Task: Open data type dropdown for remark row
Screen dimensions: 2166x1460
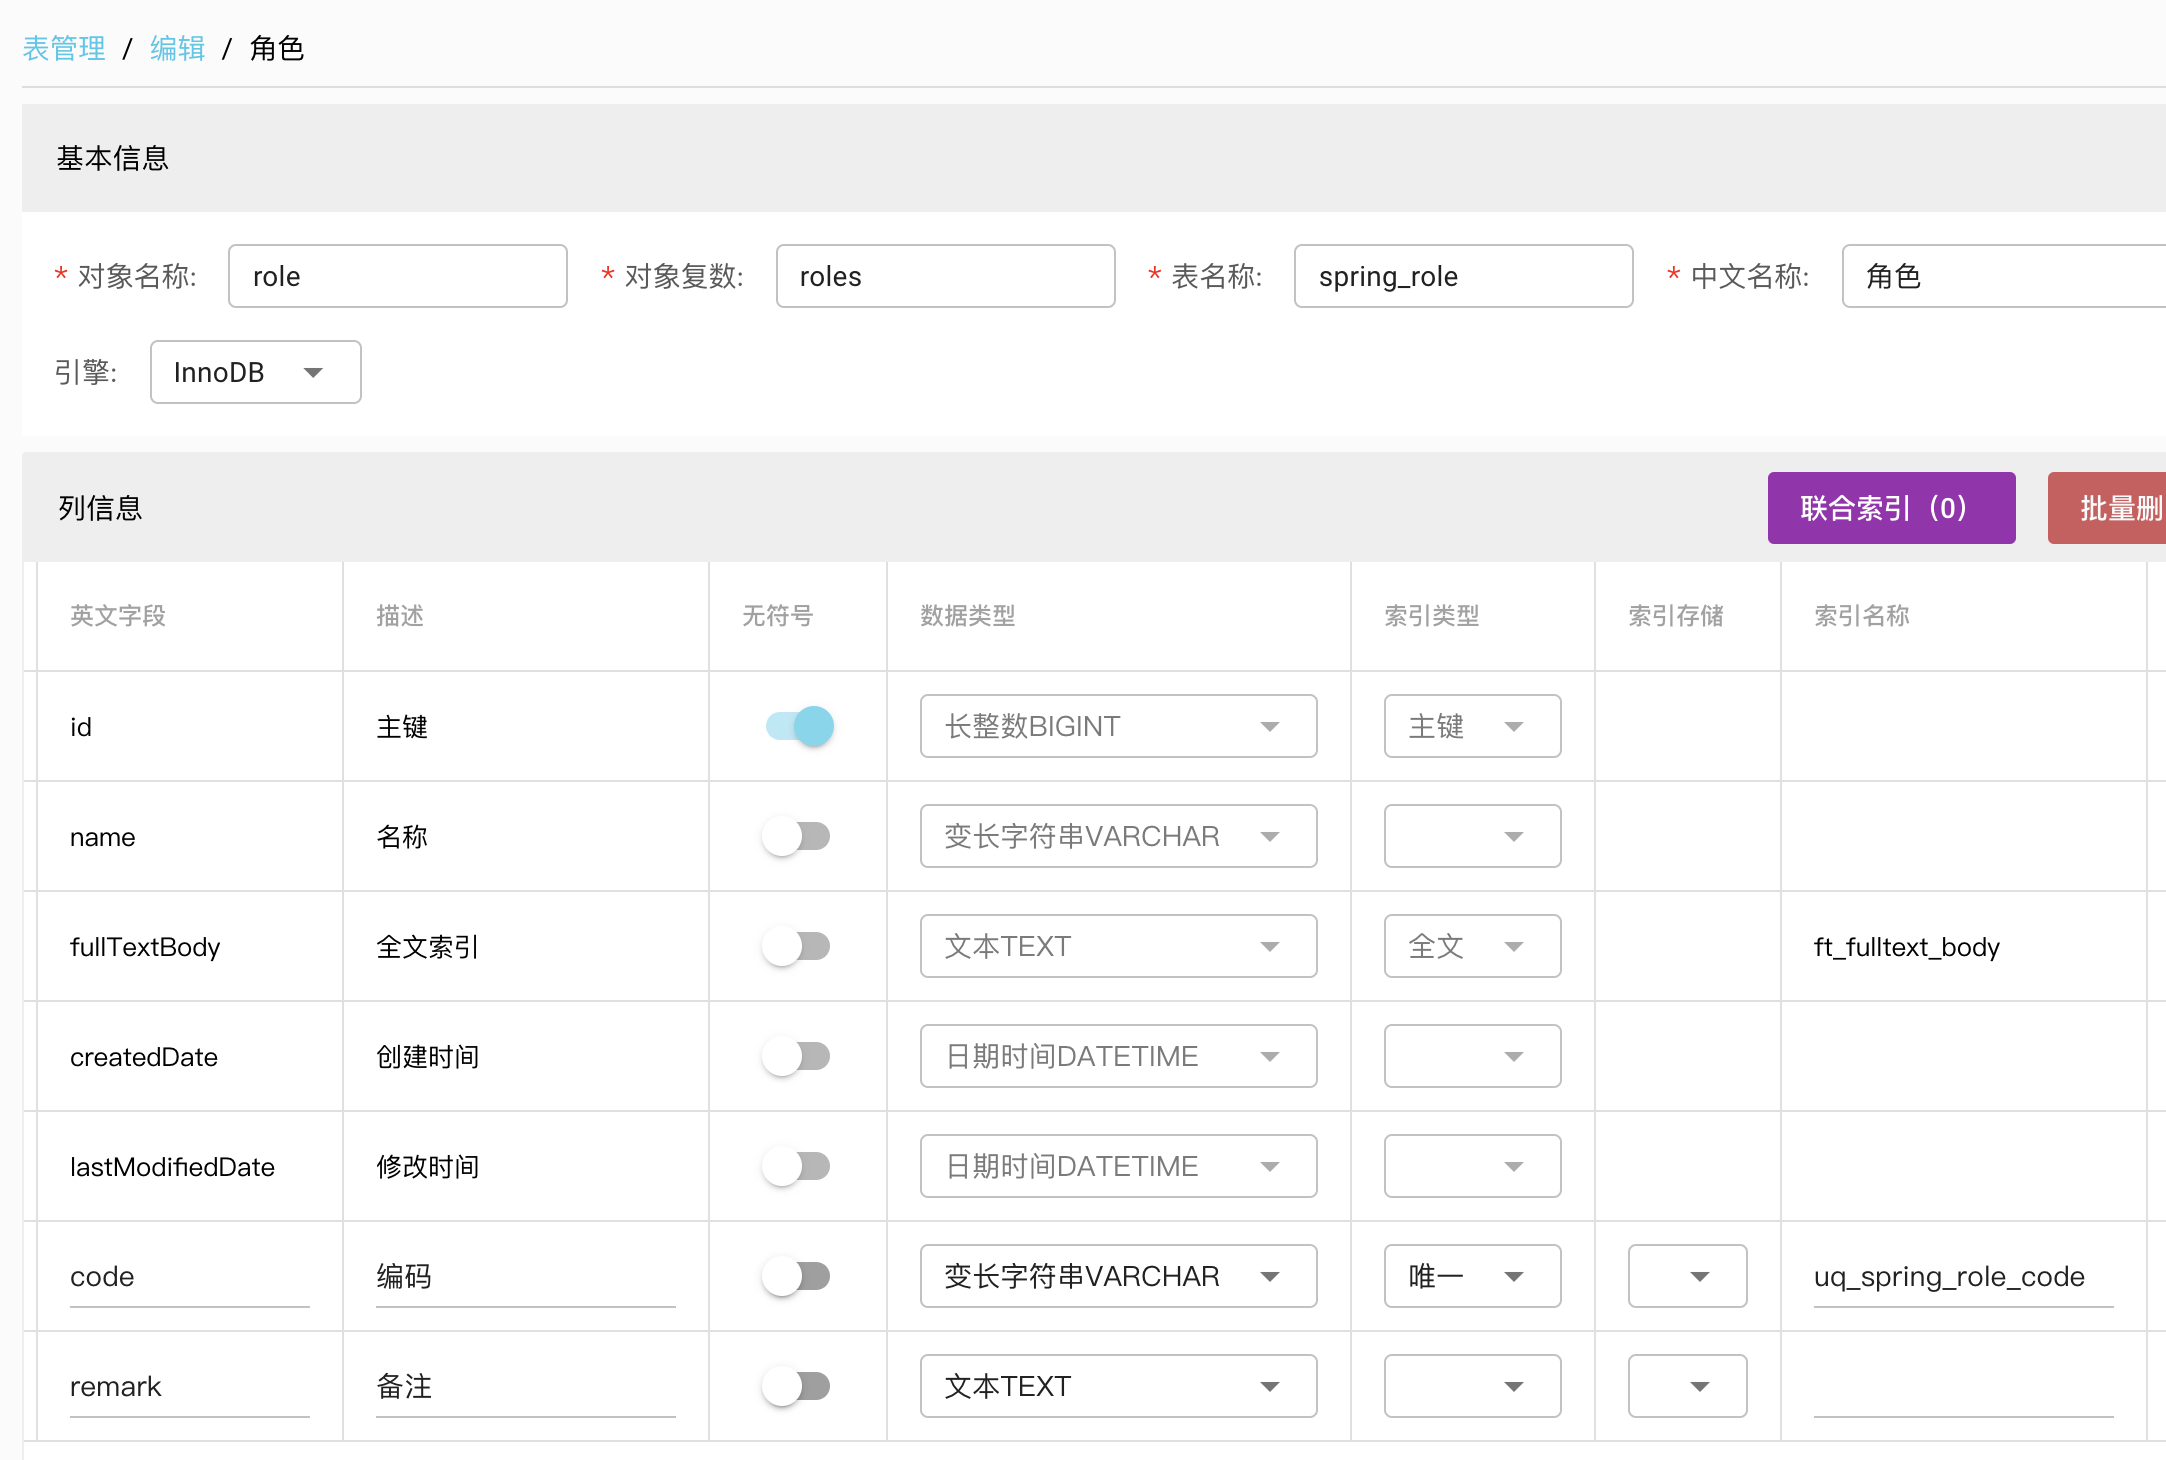Action: point(1117,1386)
